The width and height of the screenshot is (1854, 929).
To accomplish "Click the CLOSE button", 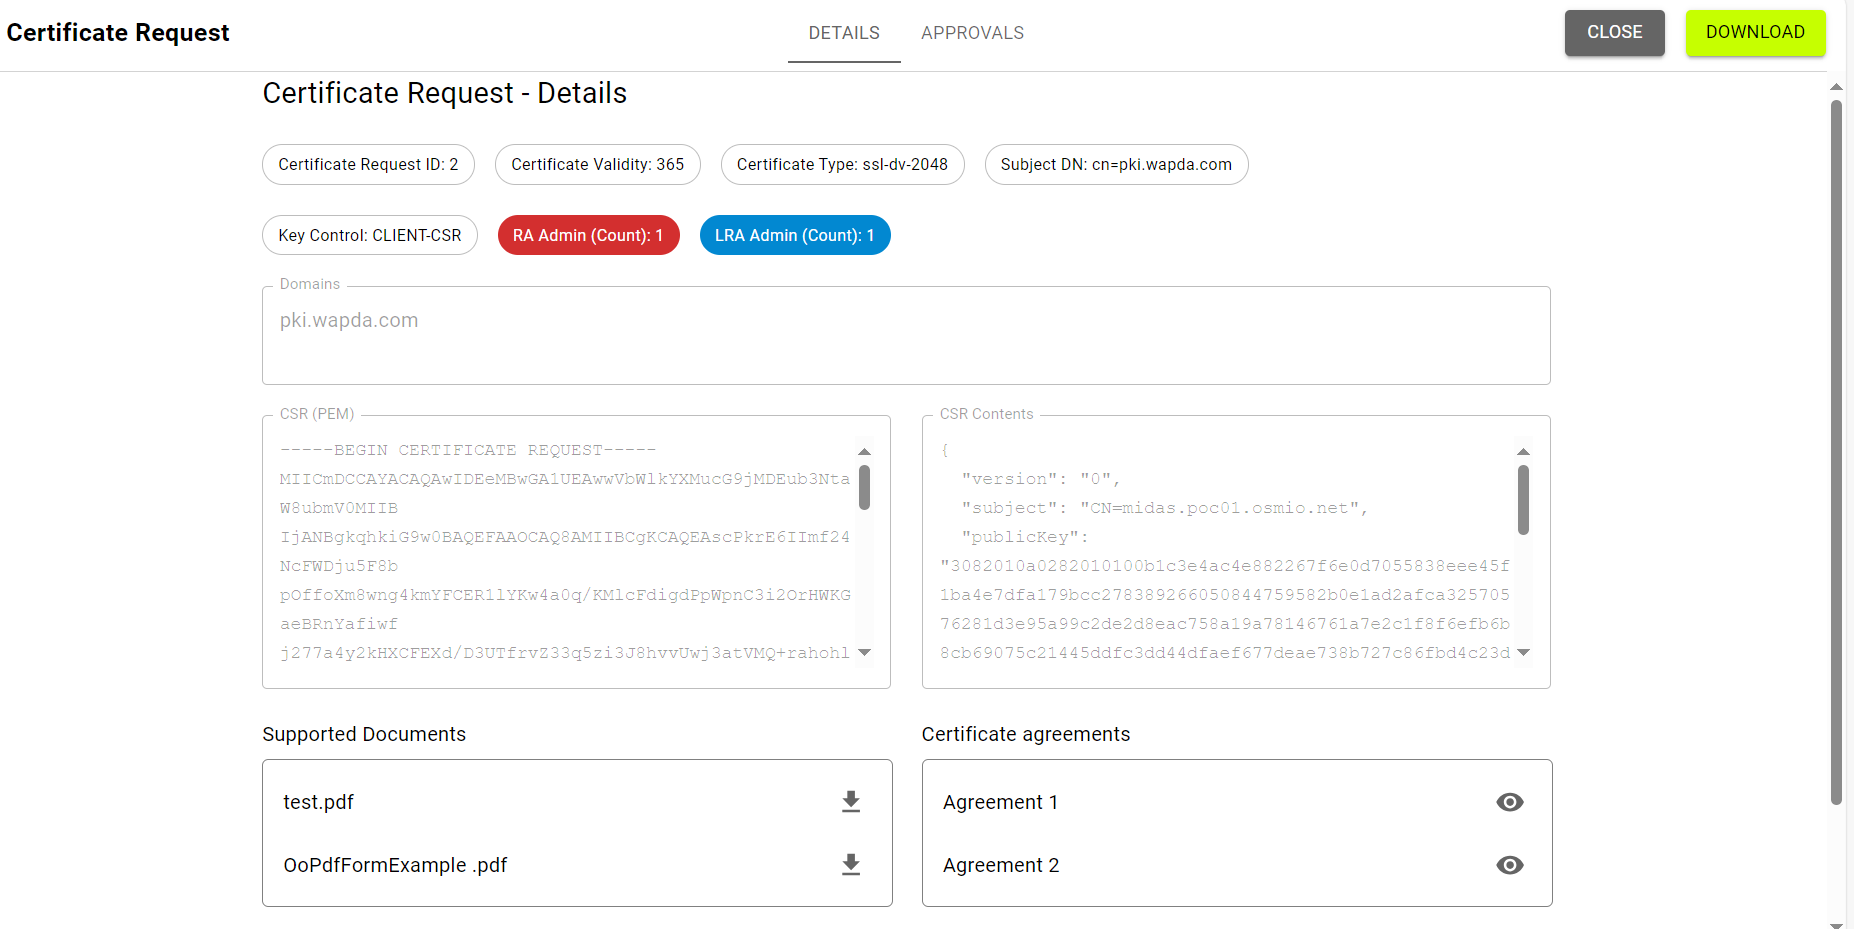I will pos(1615,33).
